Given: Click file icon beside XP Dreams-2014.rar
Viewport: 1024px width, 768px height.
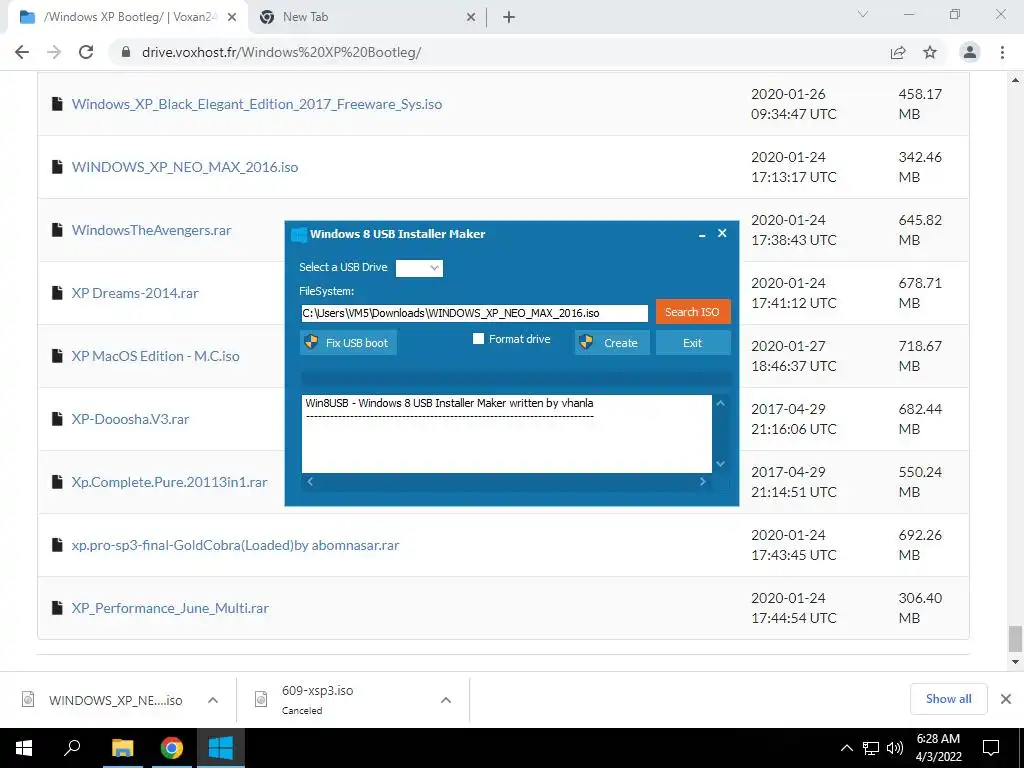Looking at the screenshot, I should click(x=57, y=293).
